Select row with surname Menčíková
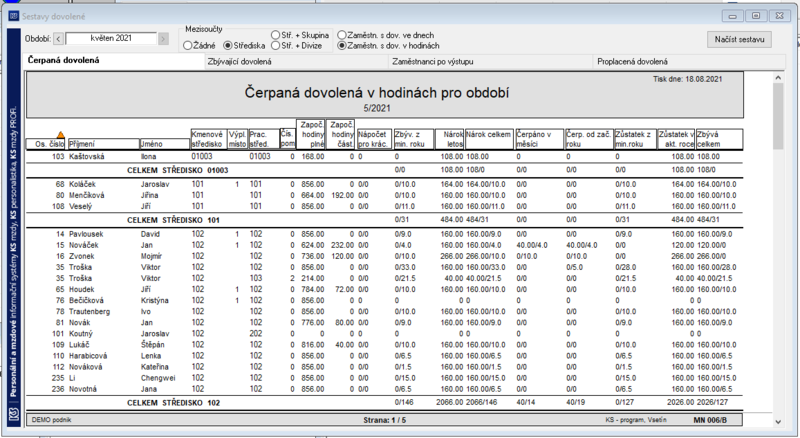Image resolution: width=800 pixels, height=438 pixels. click(385, 195)
